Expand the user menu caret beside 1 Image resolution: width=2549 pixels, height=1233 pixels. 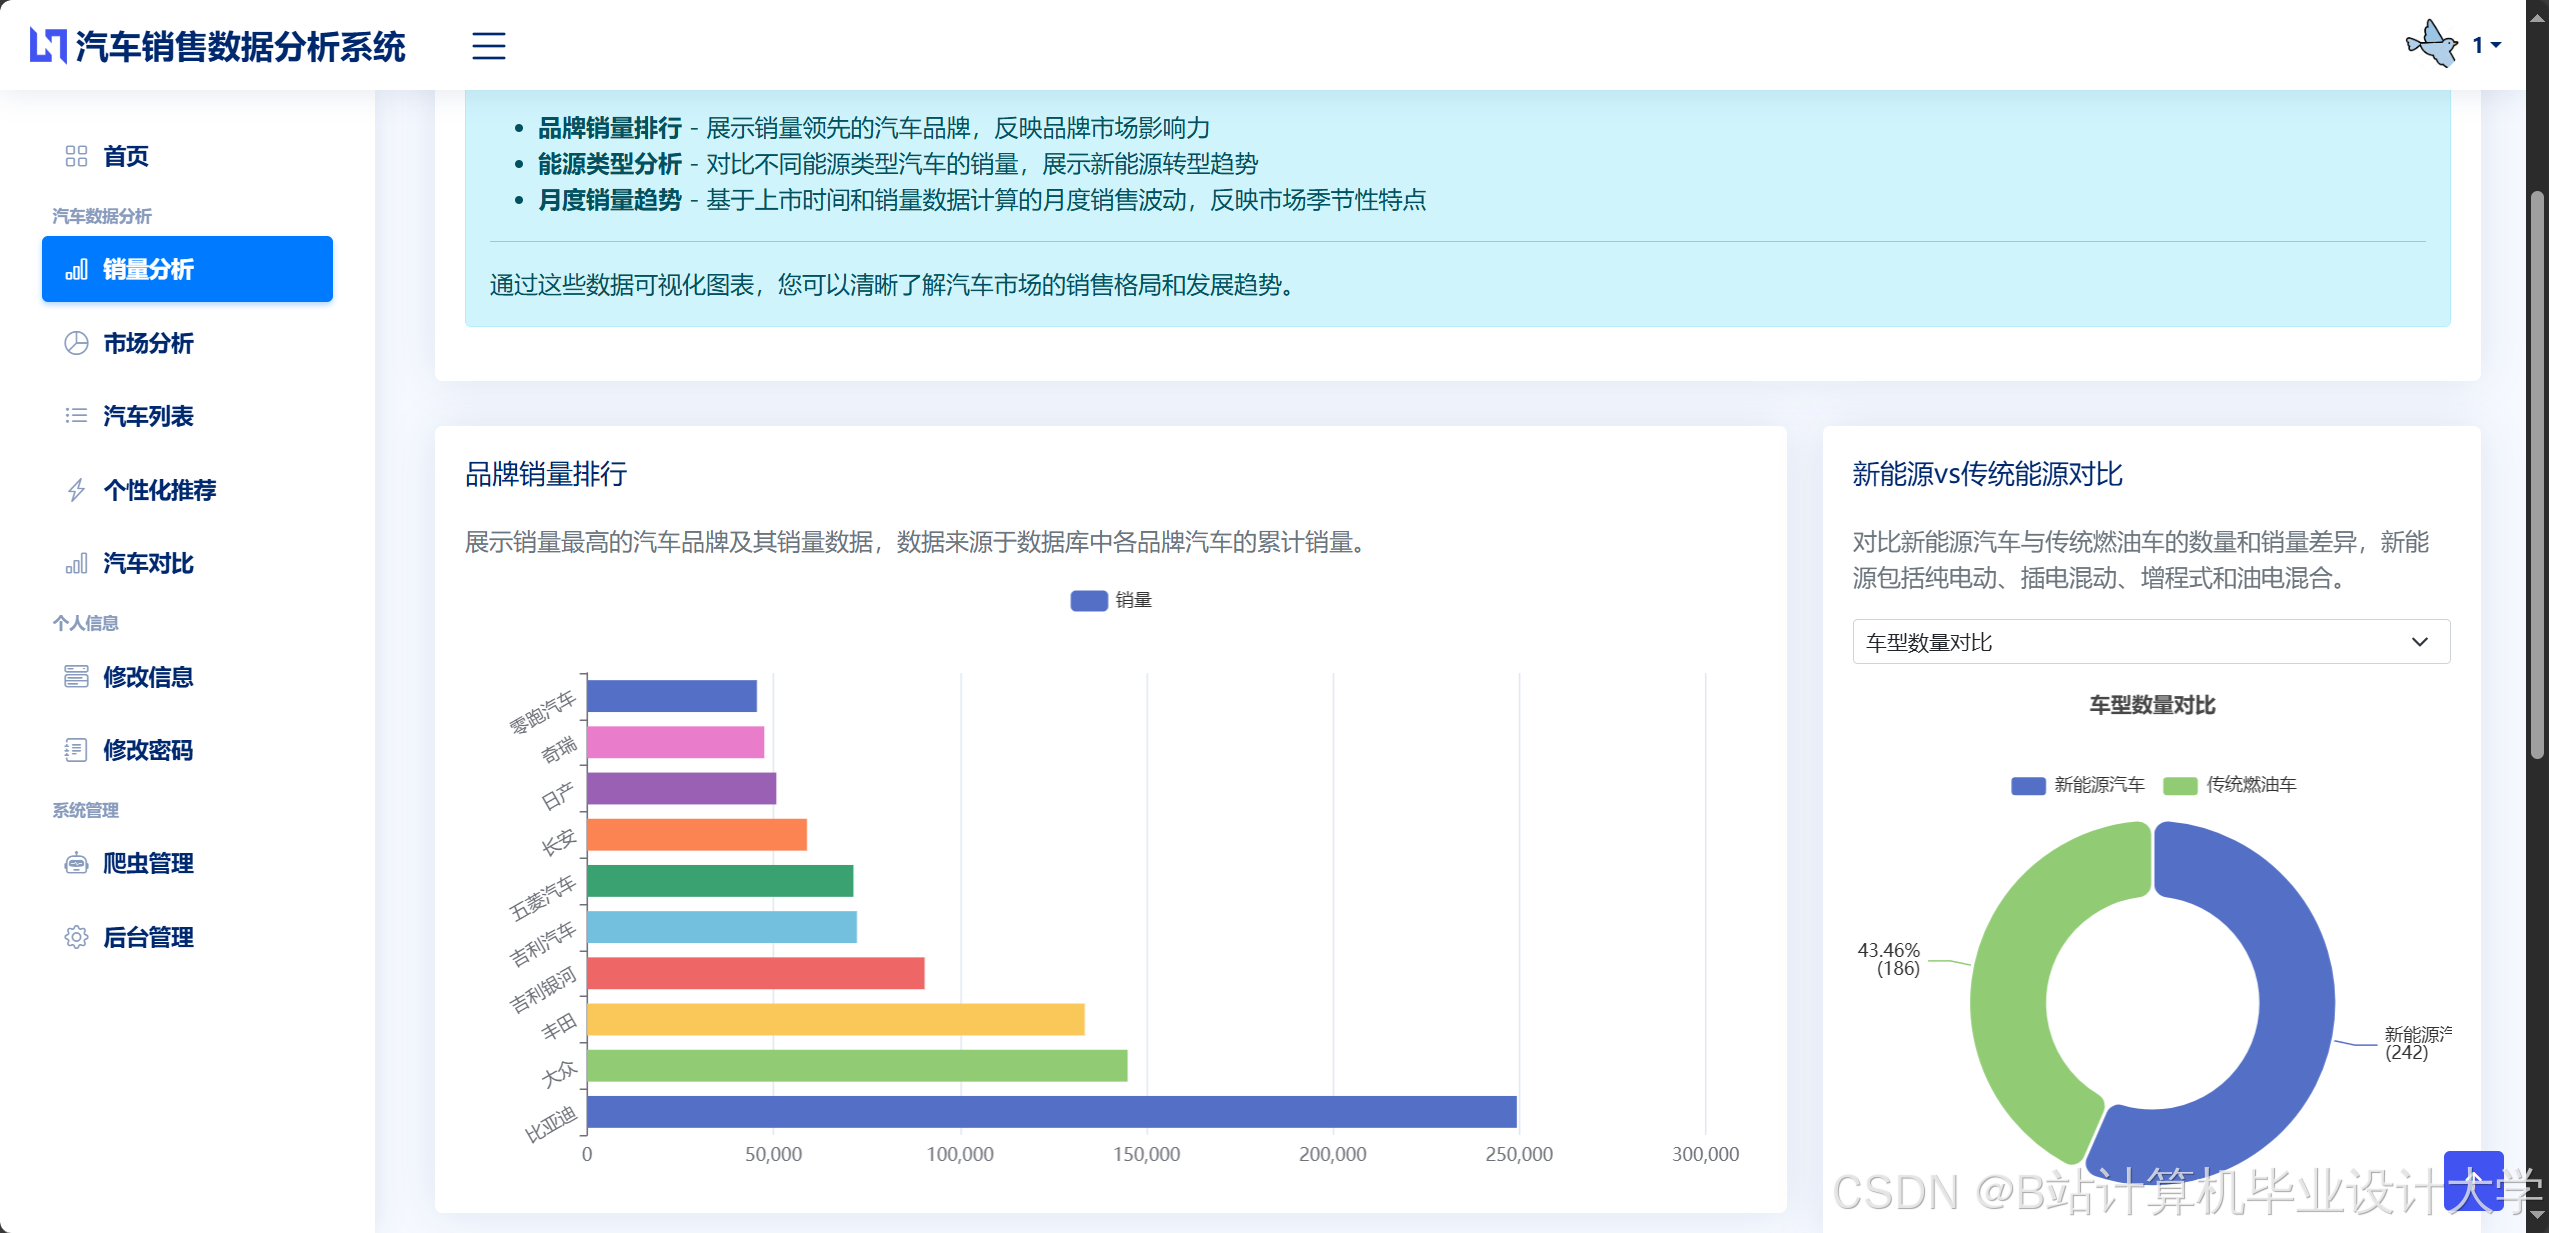pos(2496,45)
